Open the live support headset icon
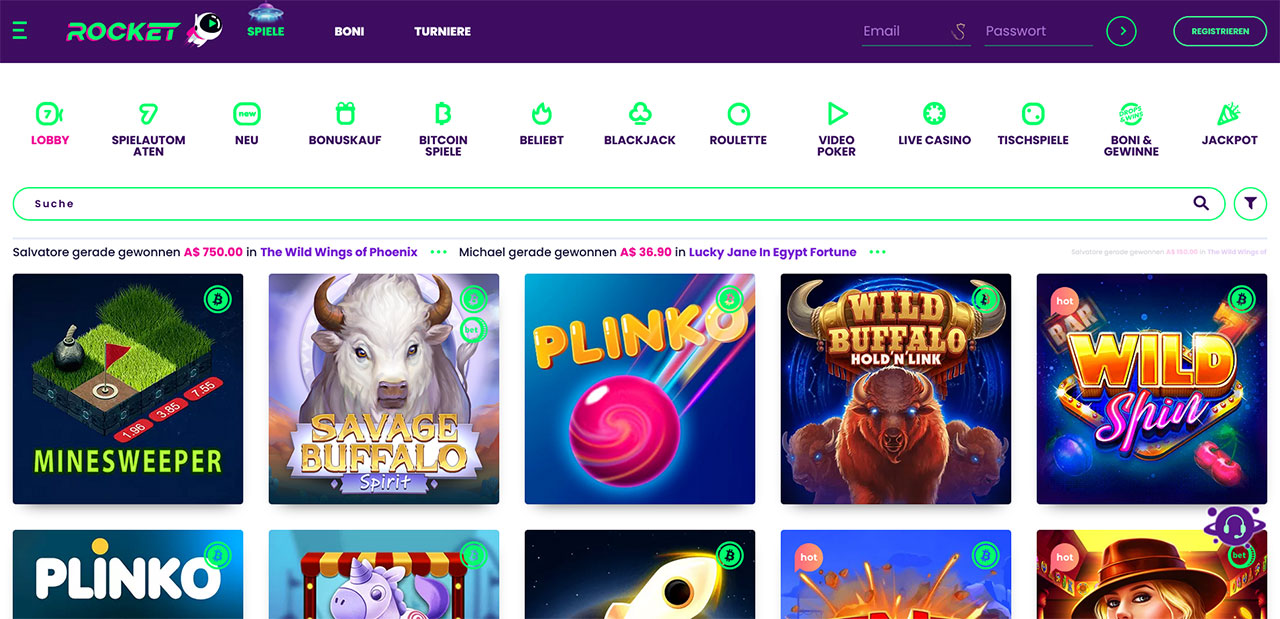 pyautogui.click(x=1236, y=527)
